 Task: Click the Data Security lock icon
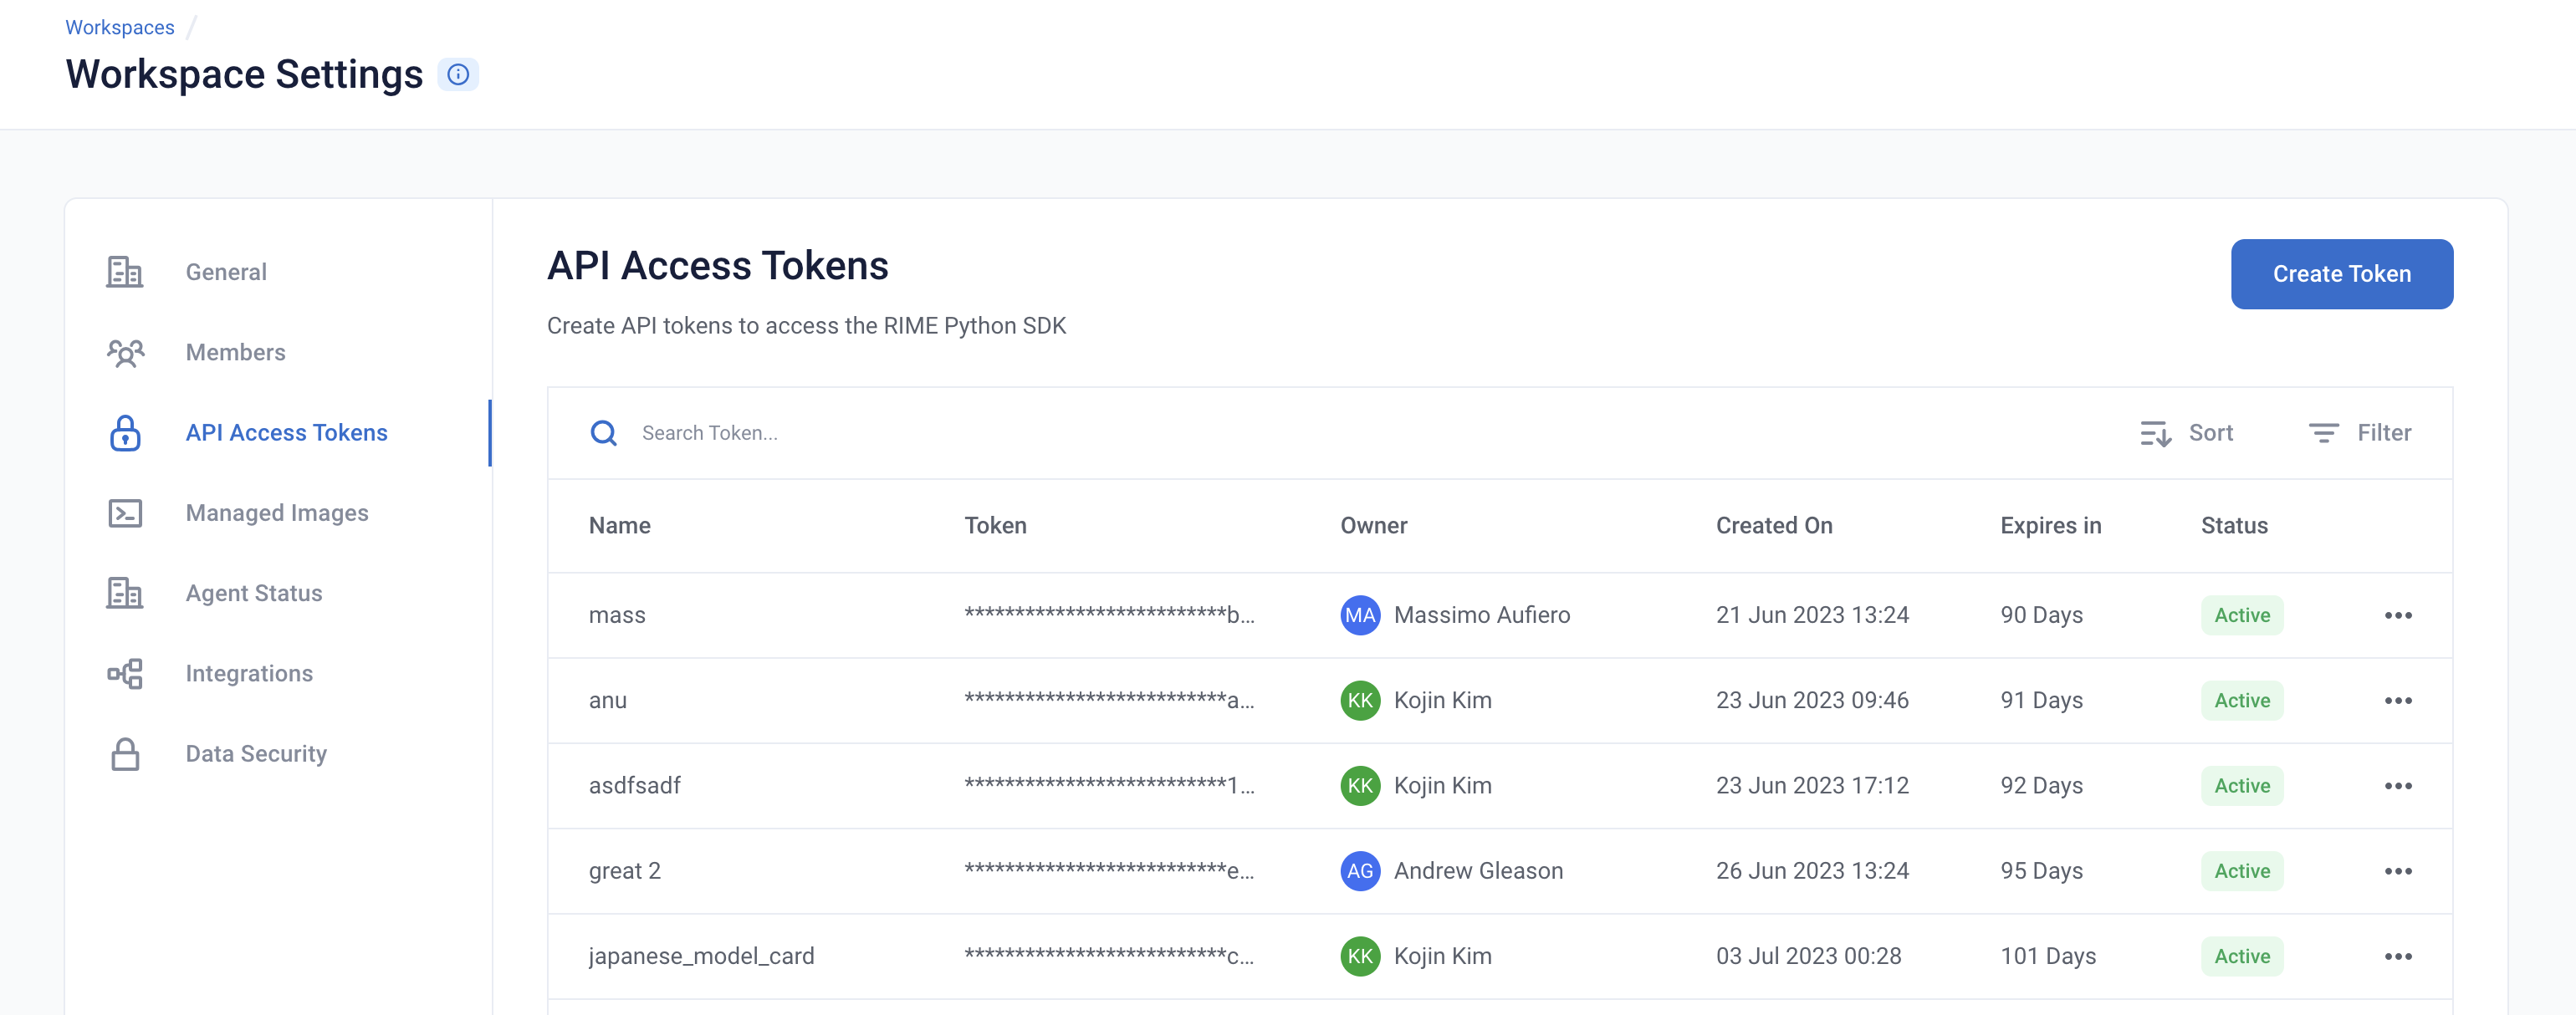coord(125,752)
